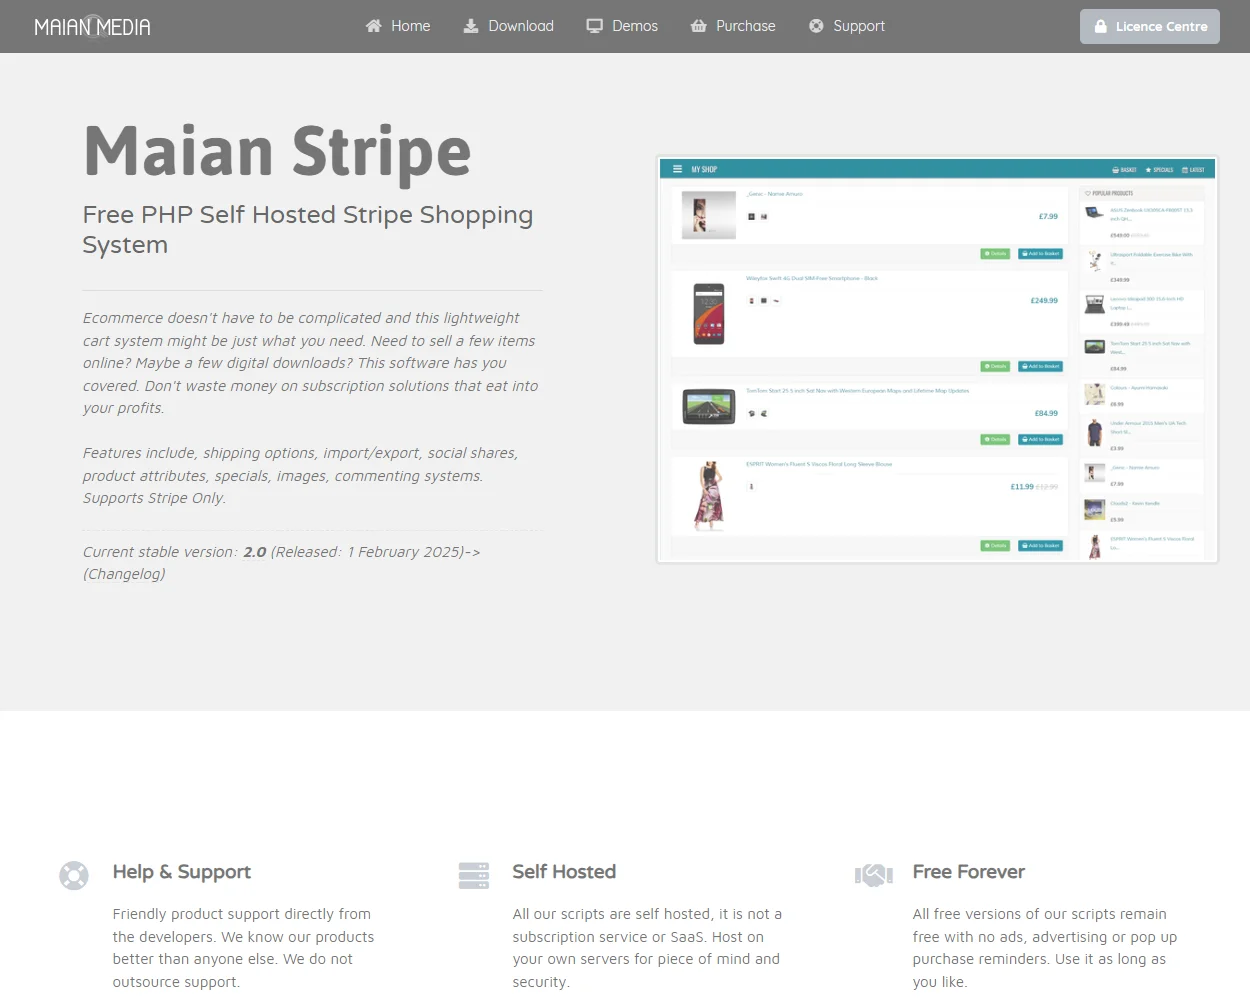Screen dimensions: 1250x1000
Task: Click the Self Hosted heading
Action: pyautogui.click(x=564, y=872)
